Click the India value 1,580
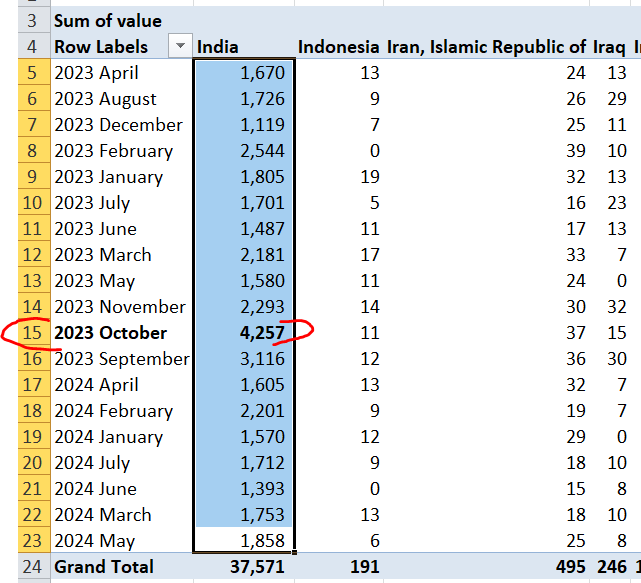Viewport: 641px width, 583px height. tap(262, 281)
